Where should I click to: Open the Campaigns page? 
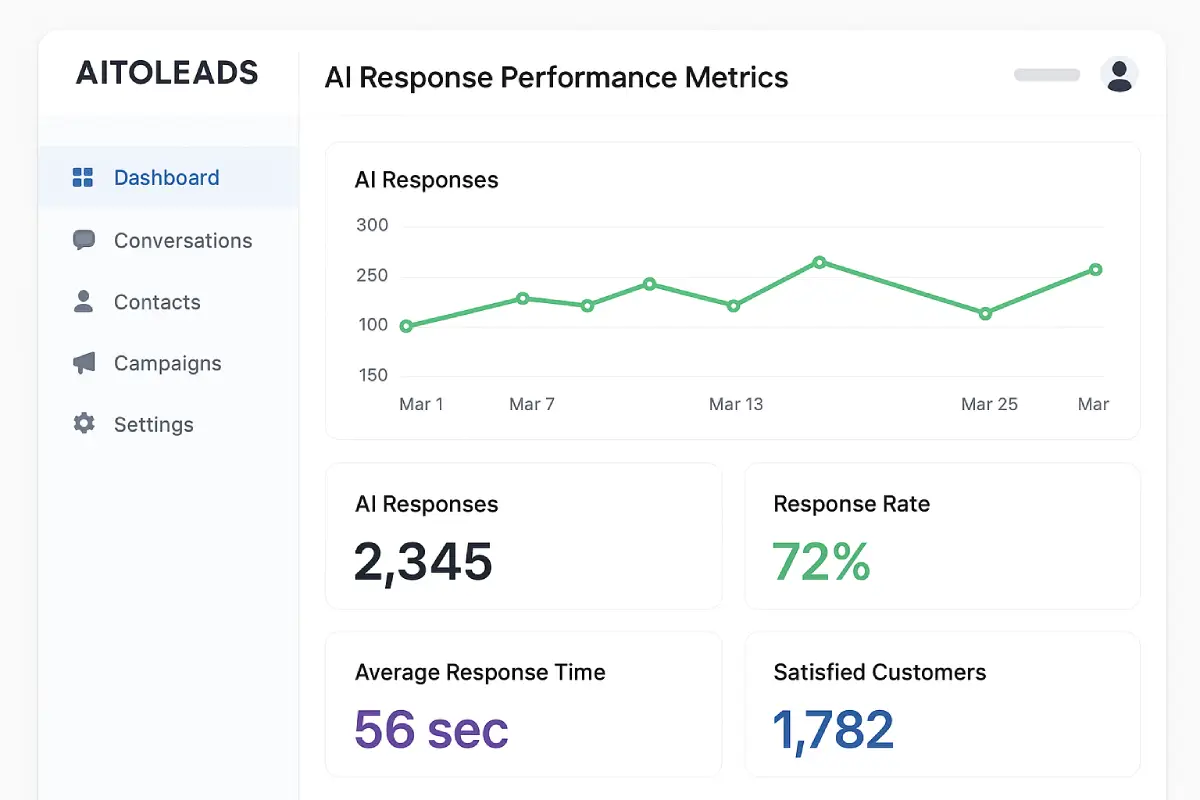tap(167, 363)
